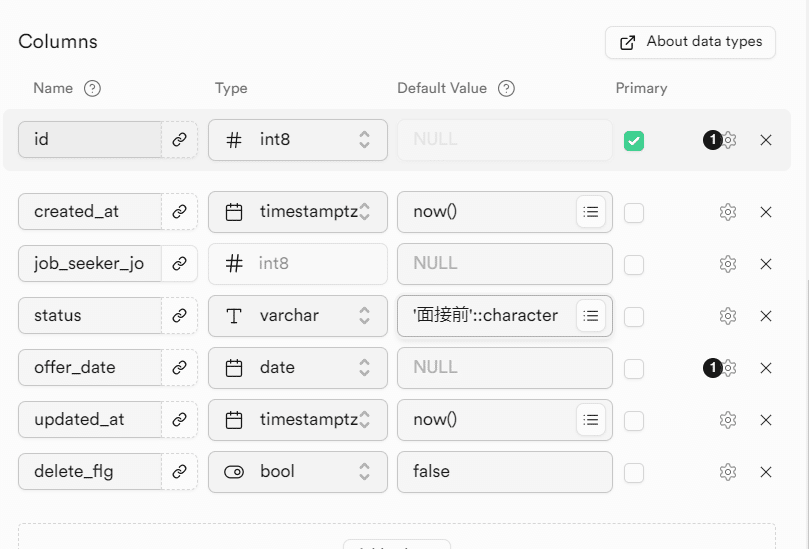809x549 pixels.
Task: Expand the varchar type dropdown for status
Action: (297, 316)
